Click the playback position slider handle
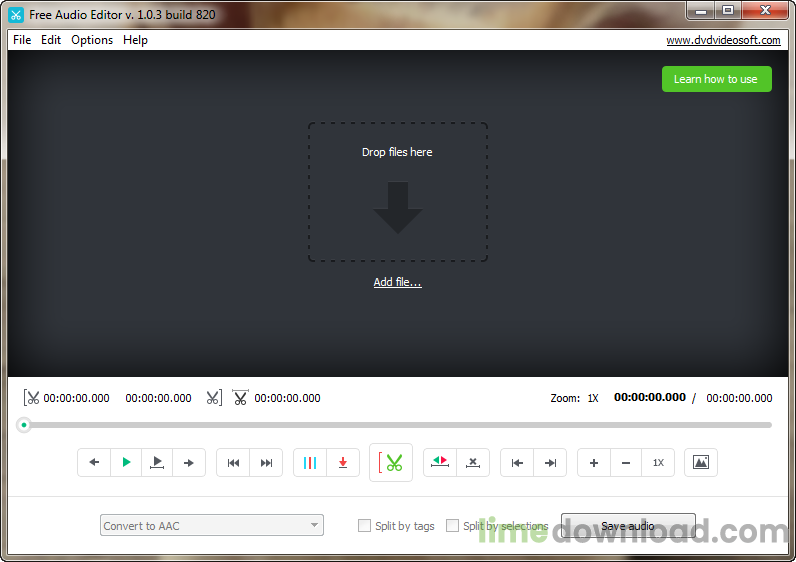 click(x=23, y=425)
